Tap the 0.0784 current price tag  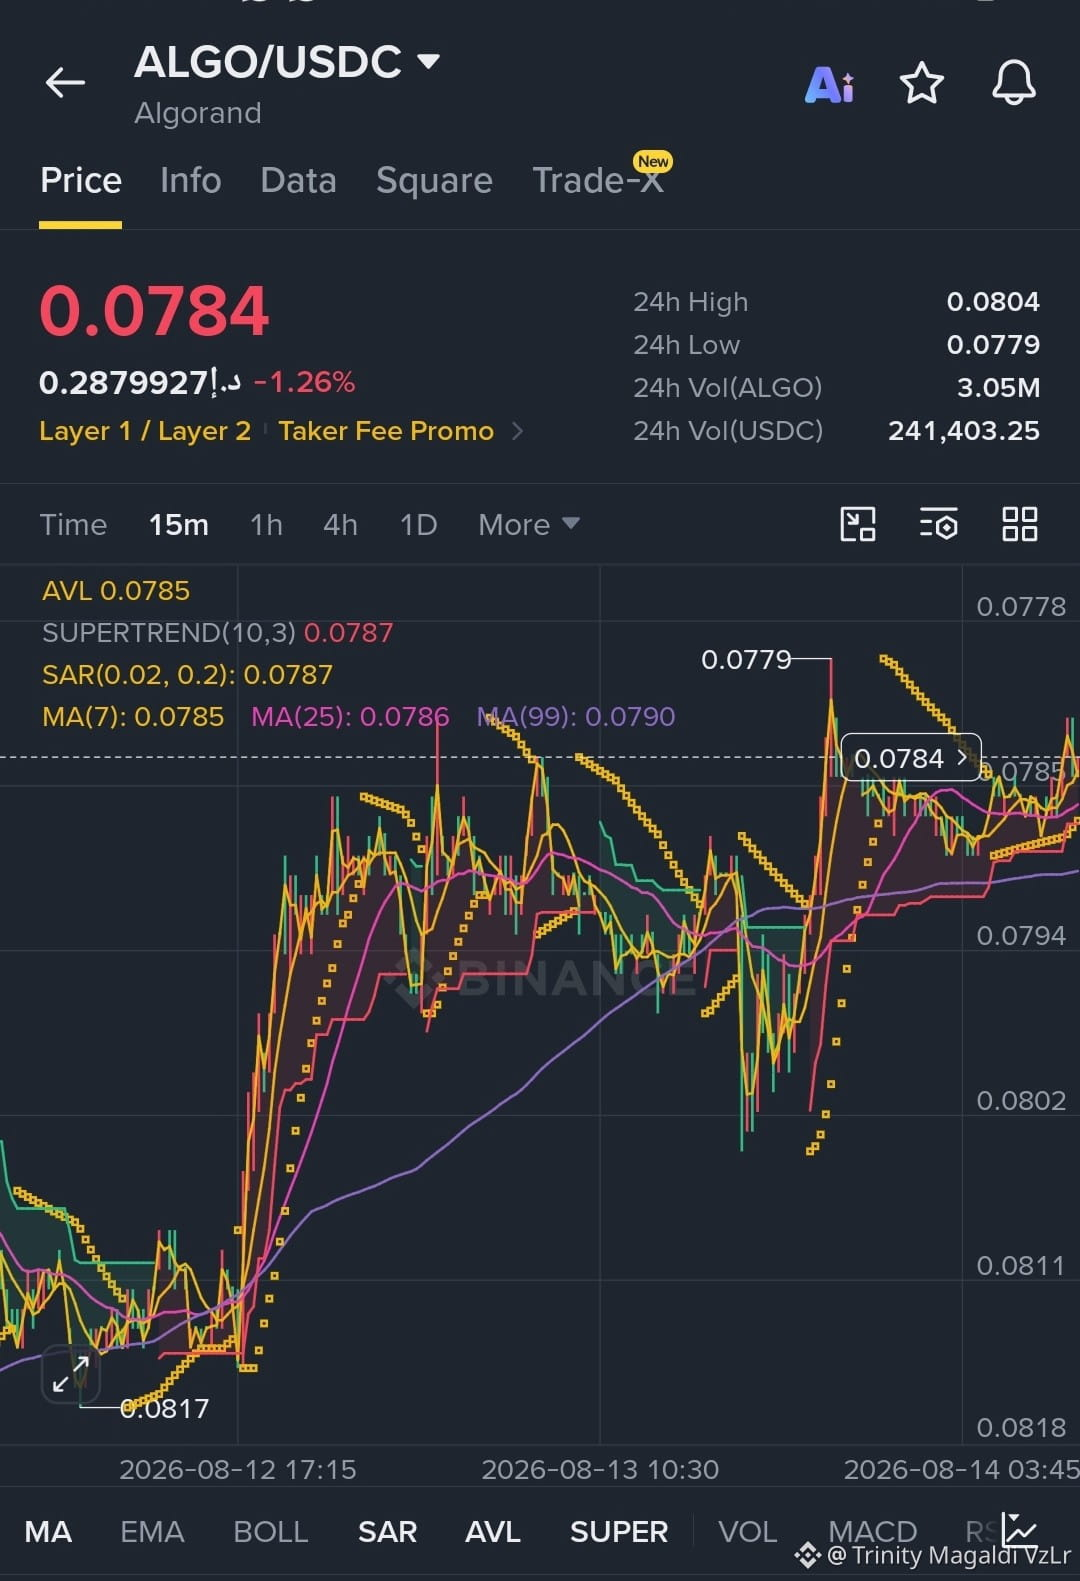911,758
